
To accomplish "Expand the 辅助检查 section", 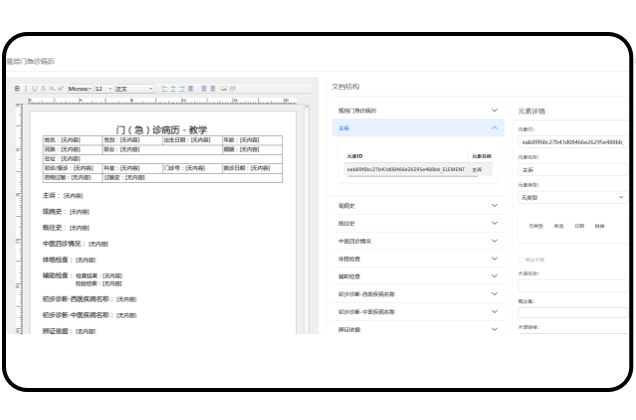I will [x=418, y=276].
